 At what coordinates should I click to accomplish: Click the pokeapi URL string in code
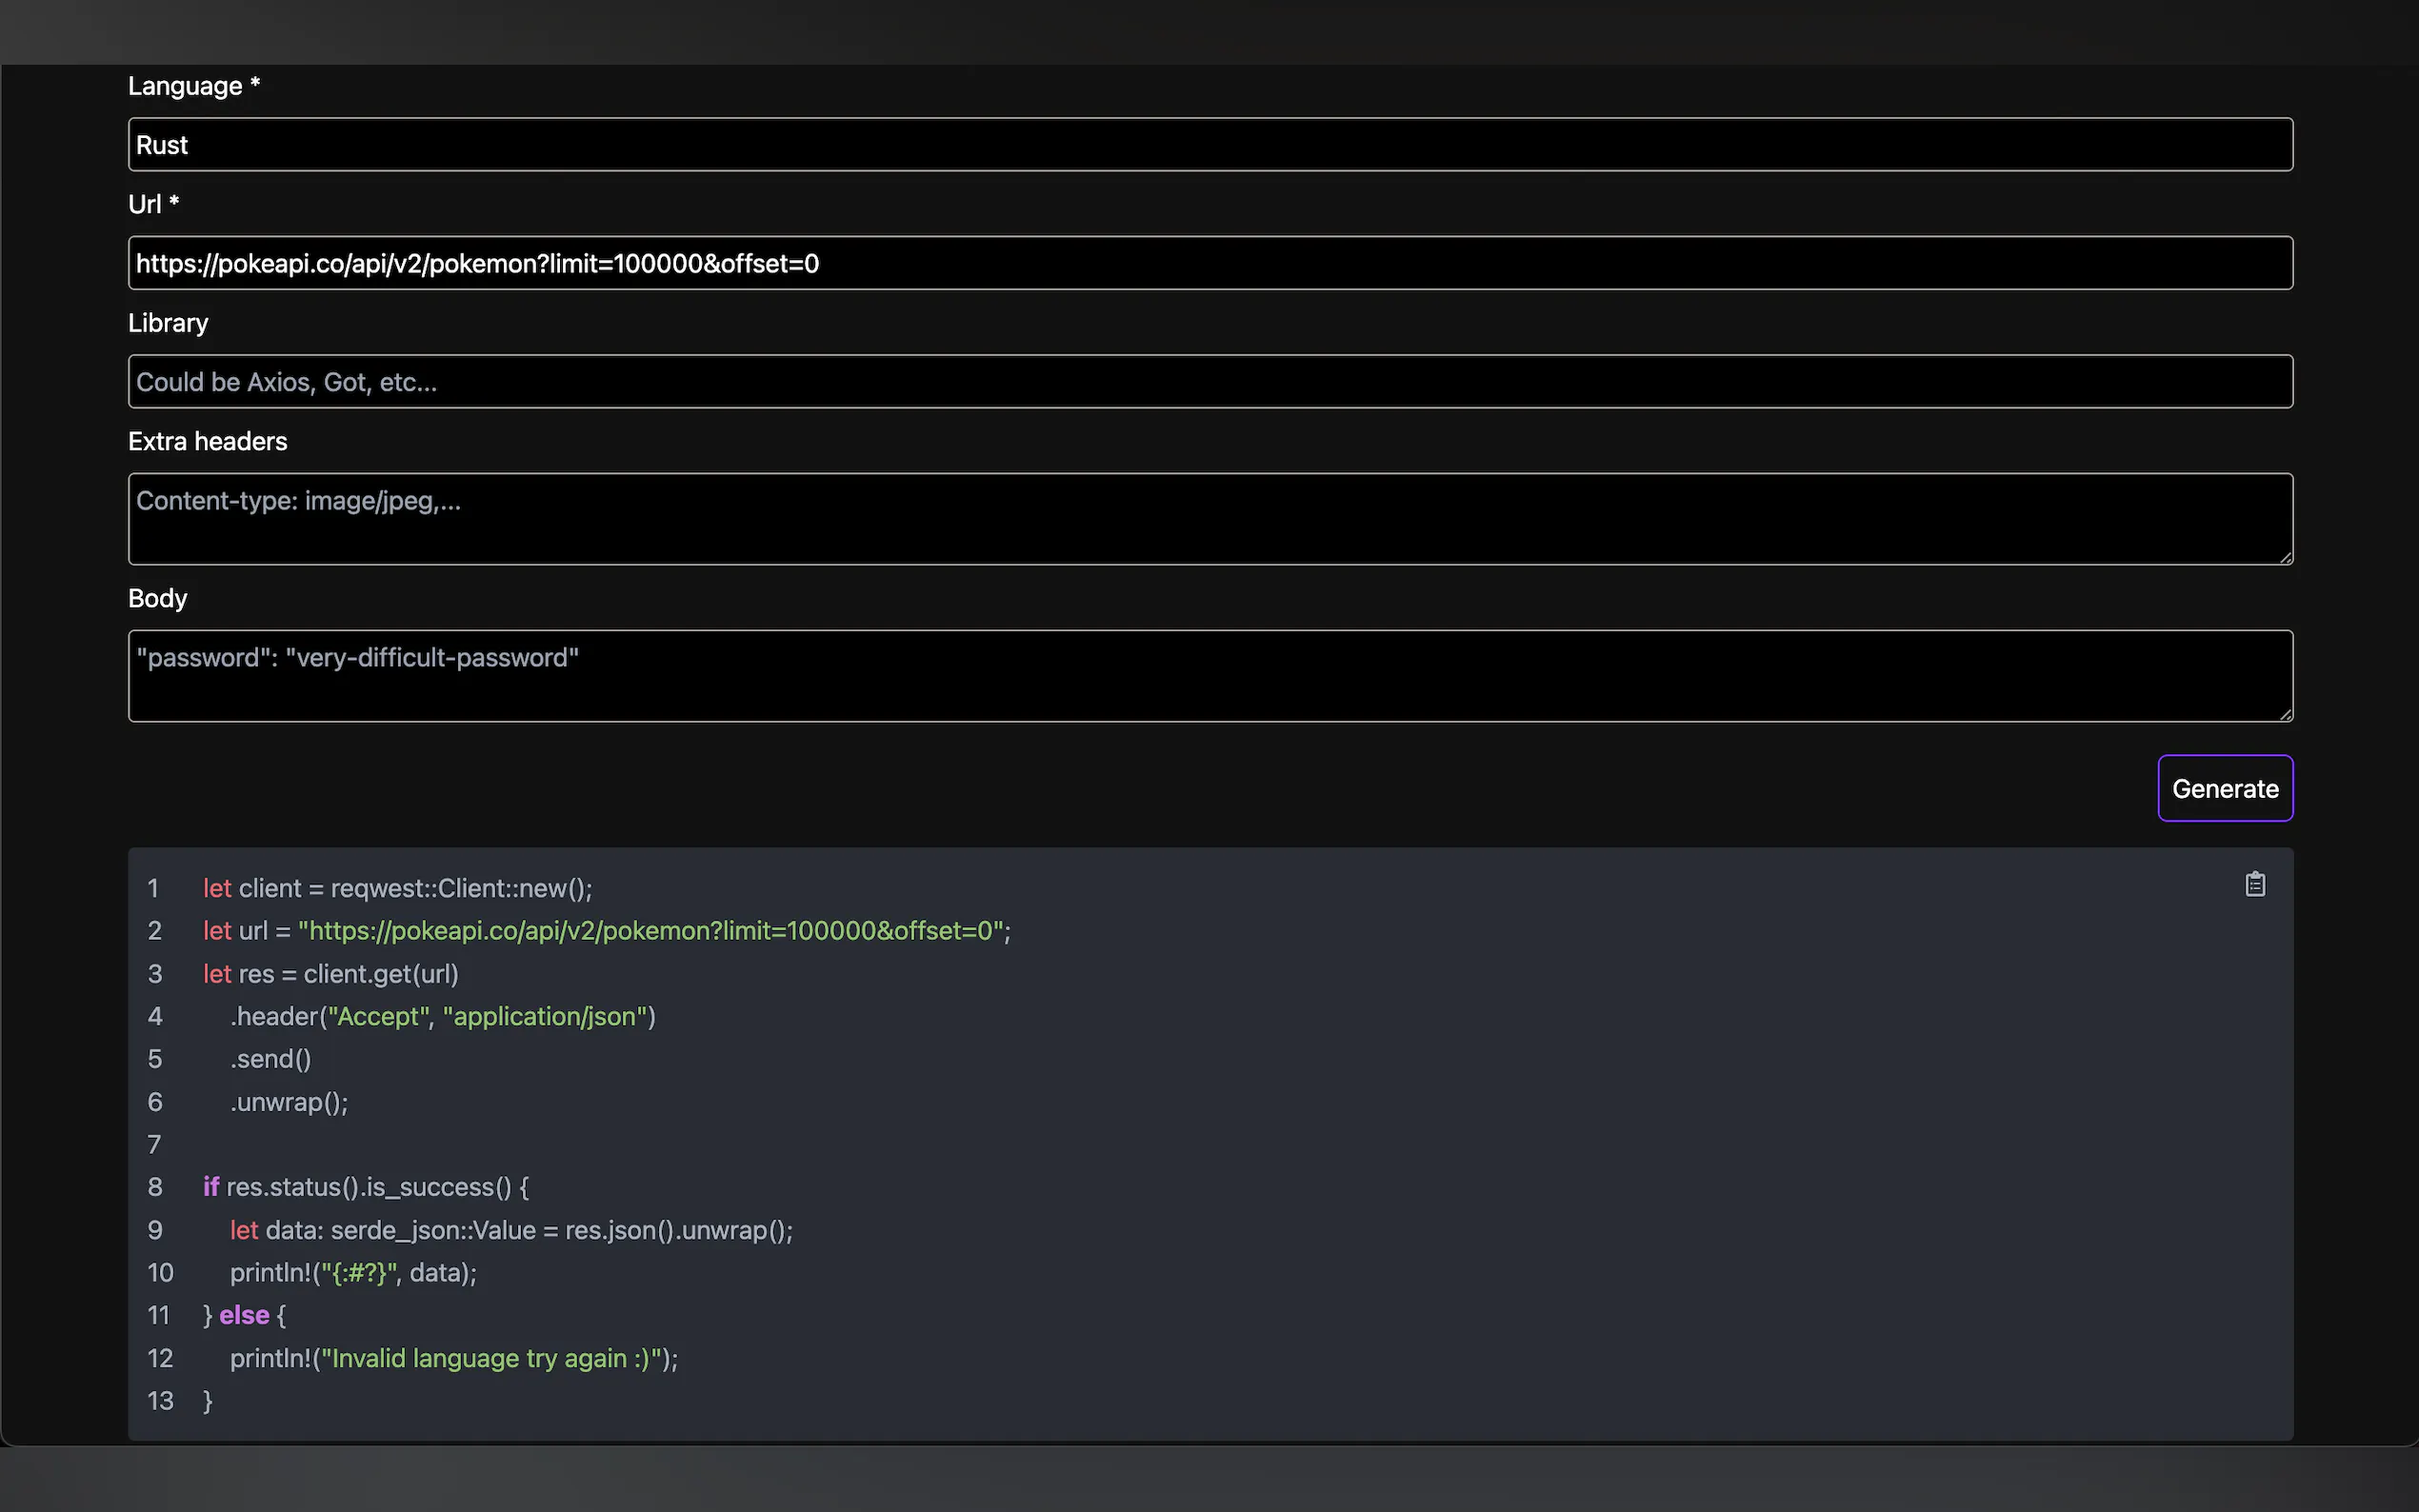[650, 931]
